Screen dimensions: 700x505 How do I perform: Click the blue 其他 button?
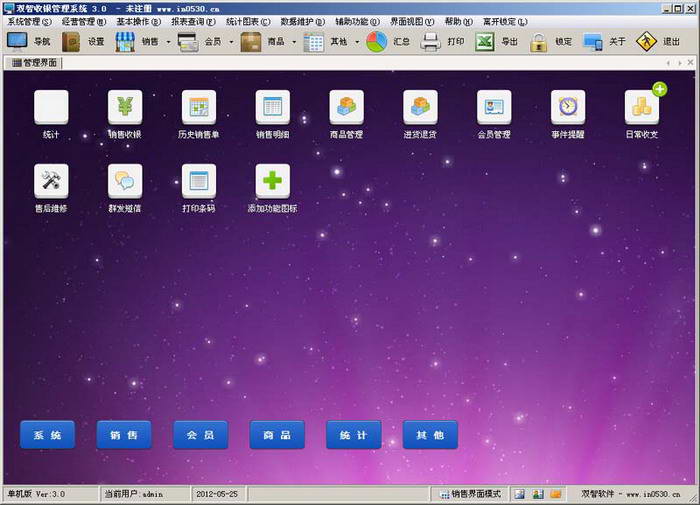(430, 434)
